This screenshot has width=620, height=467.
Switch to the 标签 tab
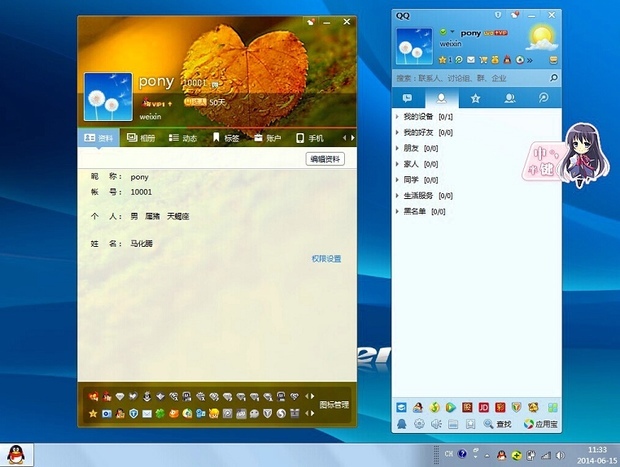(226, 138)
